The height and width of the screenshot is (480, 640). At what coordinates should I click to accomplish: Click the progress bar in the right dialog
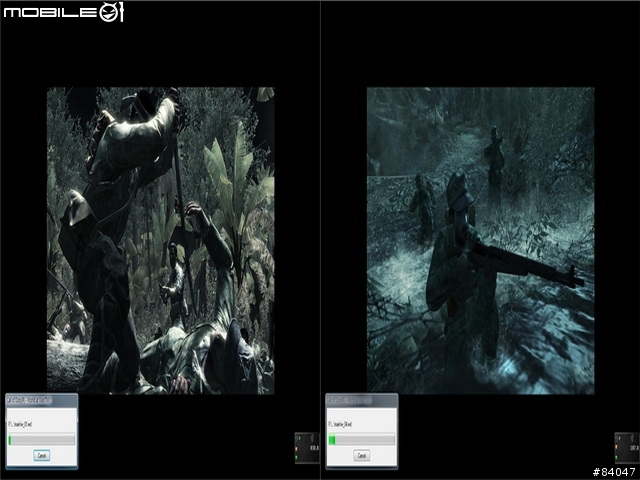coord(362,440)
